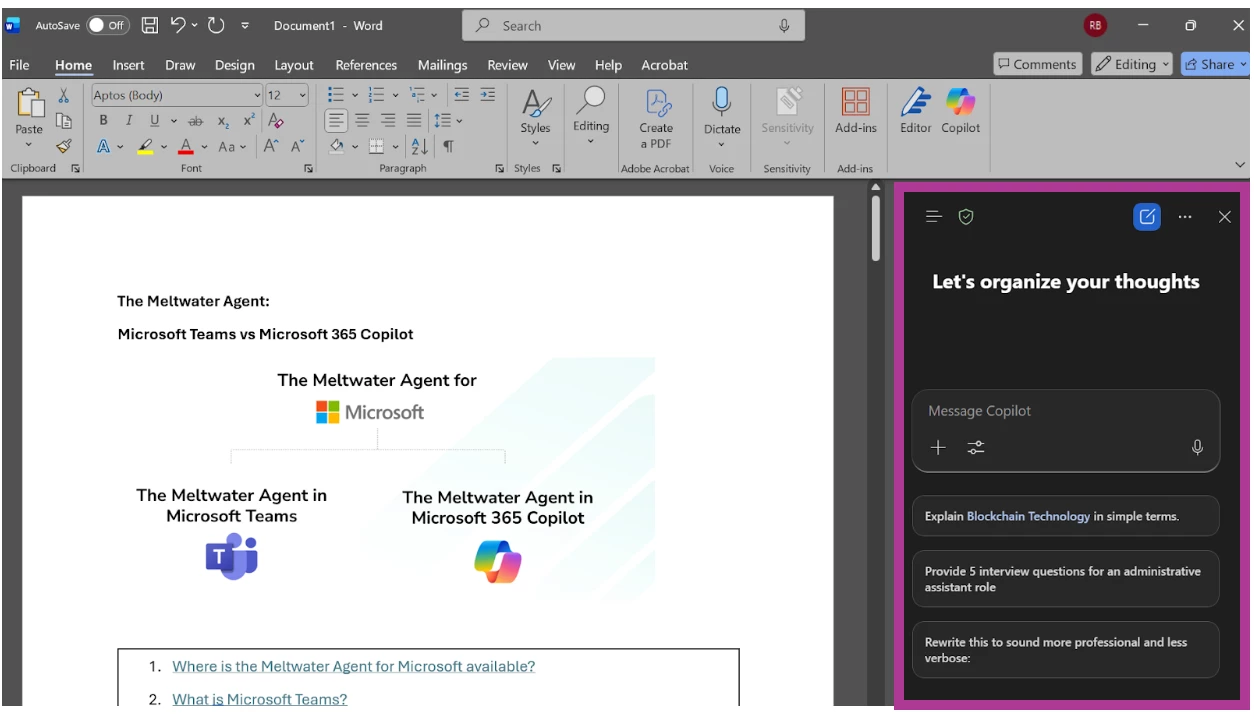Click the shield icon in Copilot pane
The image size is (1254, 718).
click(x=966, y=216)
